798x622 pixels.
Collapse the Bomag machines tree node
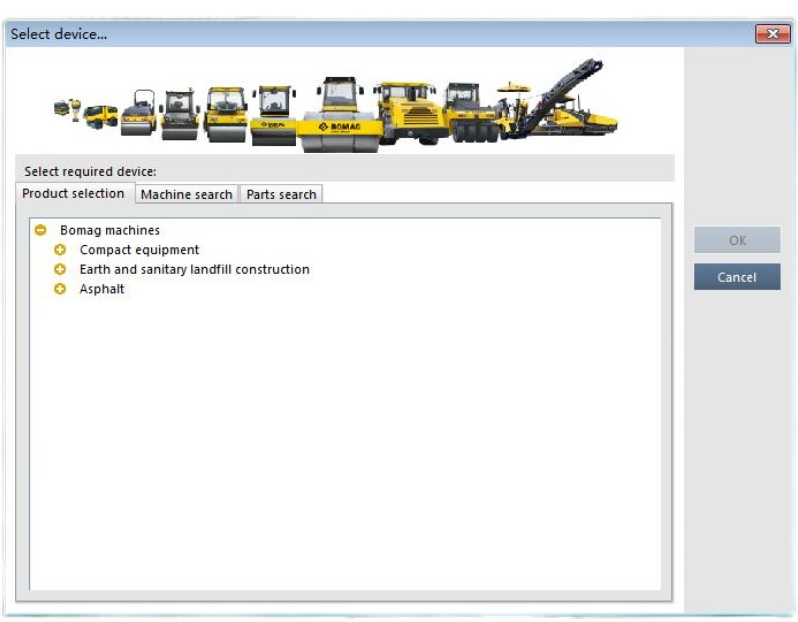click(x=40, y=230)
